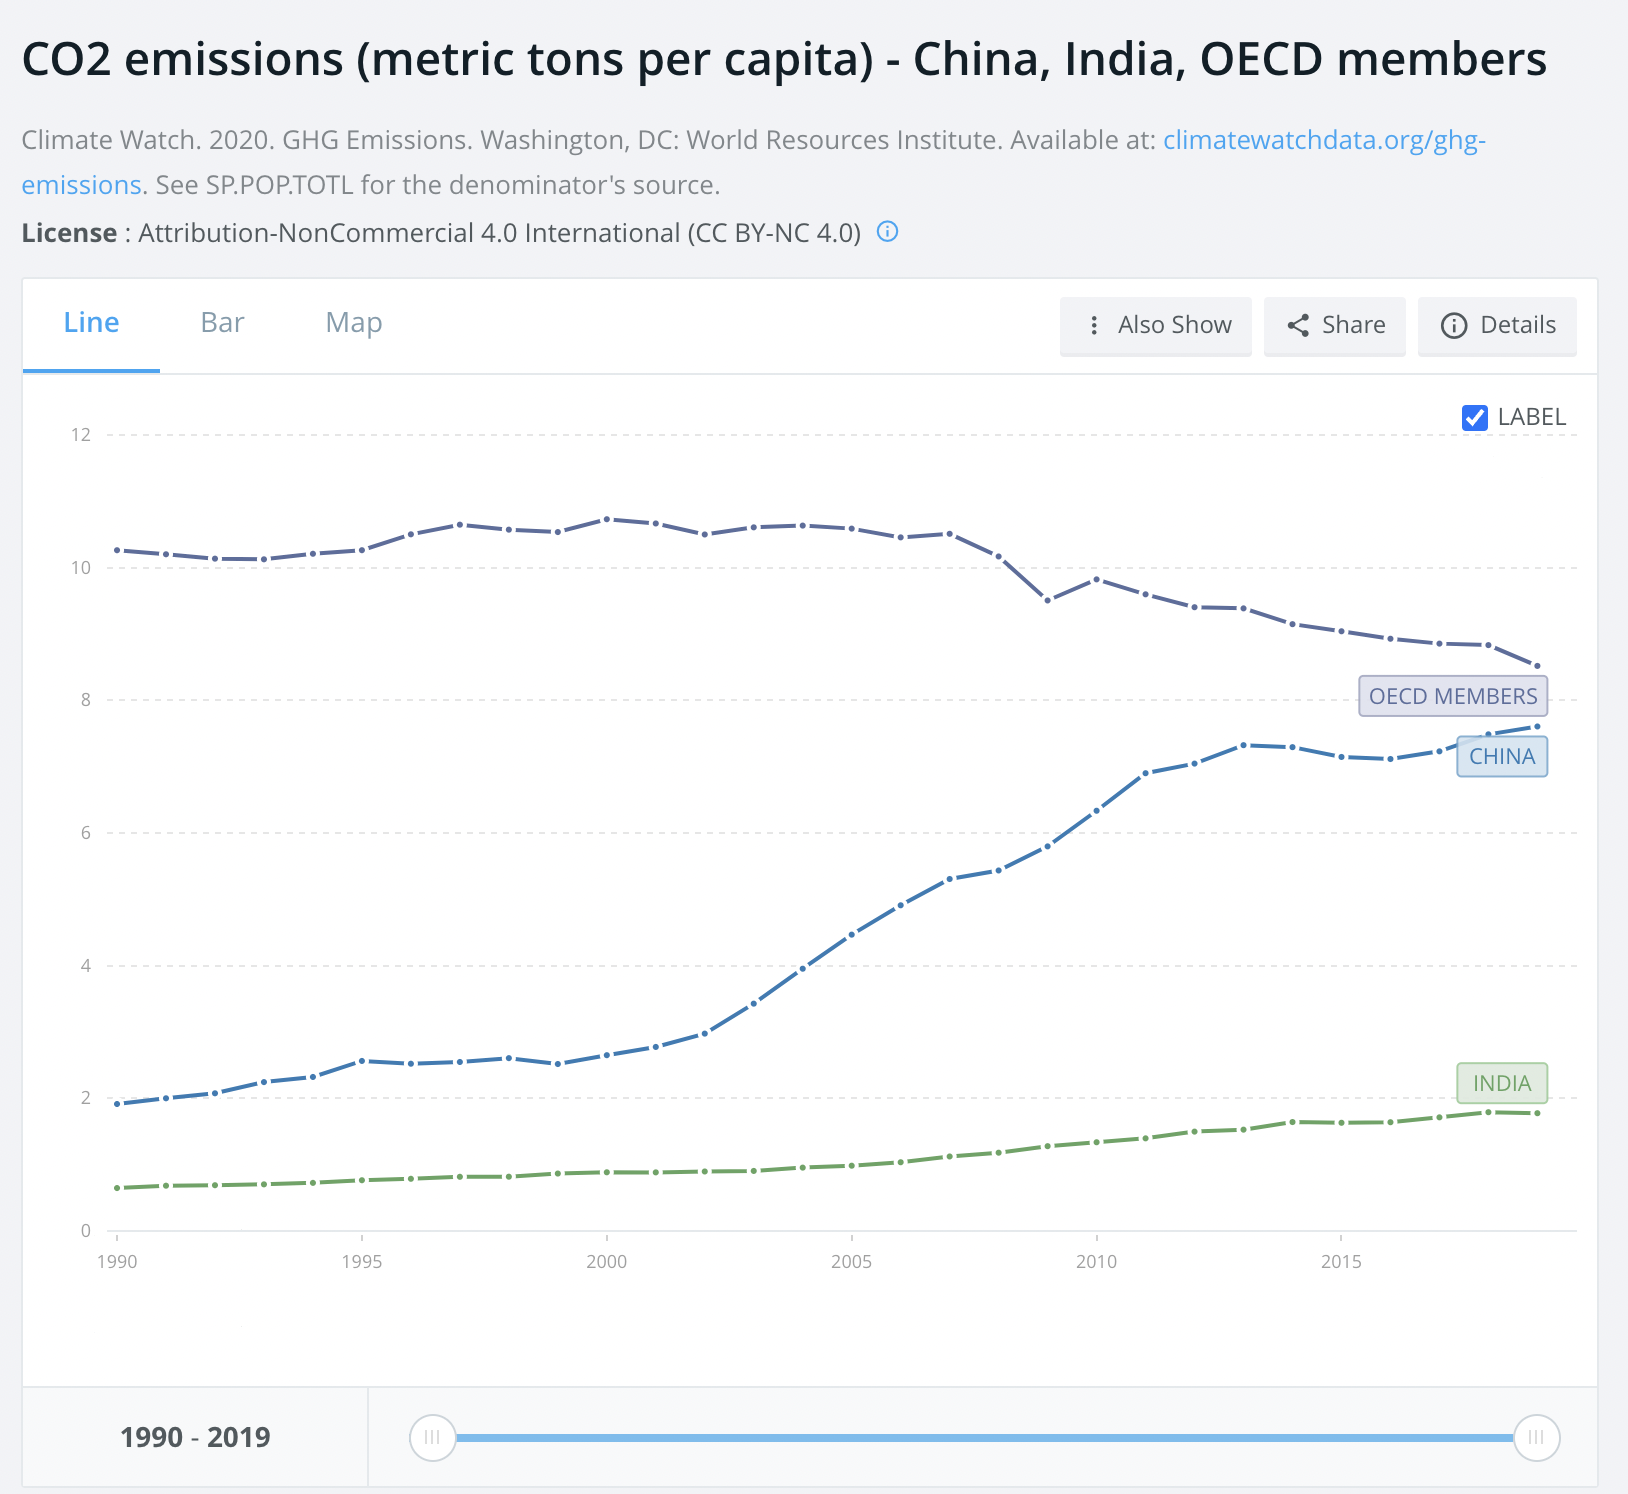1628x1494 pixels.
Task: Switch to the Bar chart tab
Action: (x=222, y=322)
